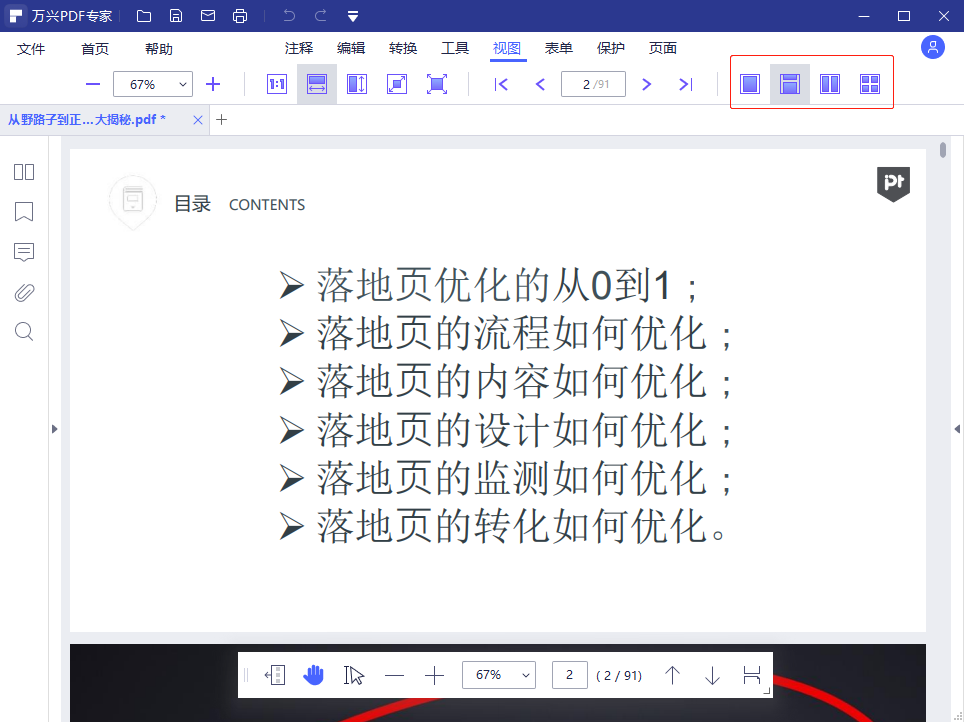Toggle two-page facing view mode
The image size is (964, 722).
coord(830,84)
